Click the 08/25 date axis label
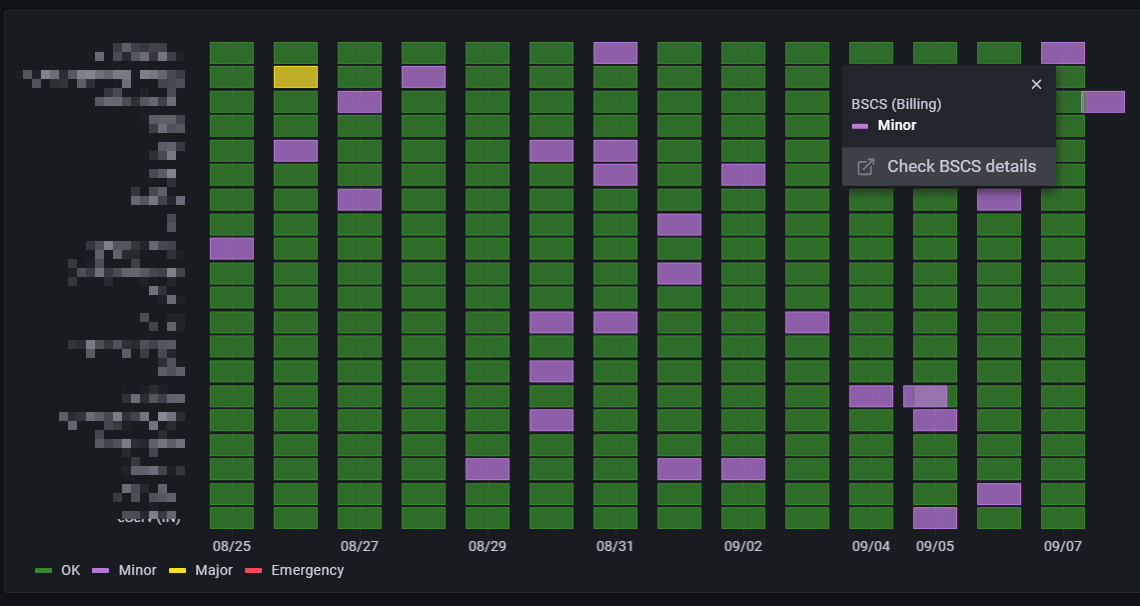1140x606 pixels. pos(233,546)
